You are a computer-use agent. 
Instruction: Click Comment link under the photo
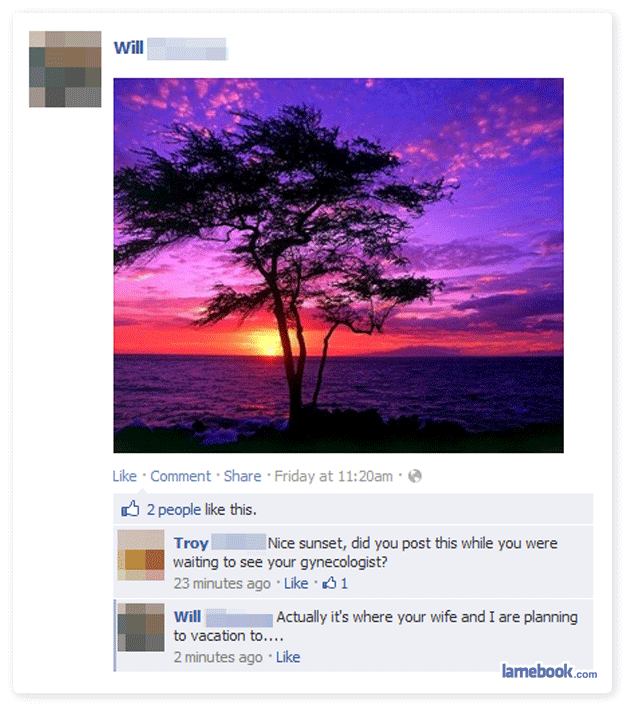[181, 476]
